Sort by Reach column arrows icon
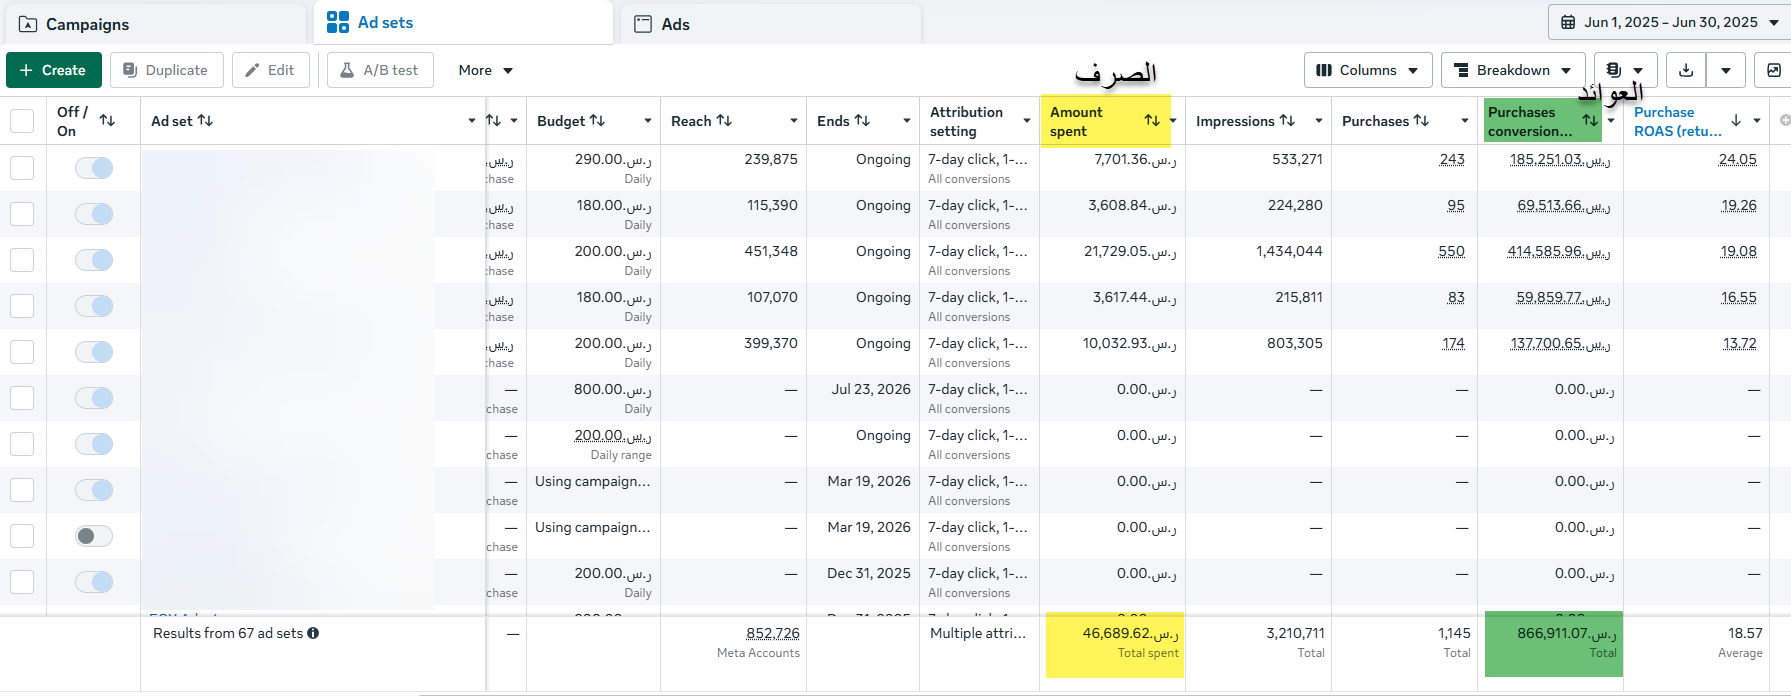 click(x=724, y=120)
